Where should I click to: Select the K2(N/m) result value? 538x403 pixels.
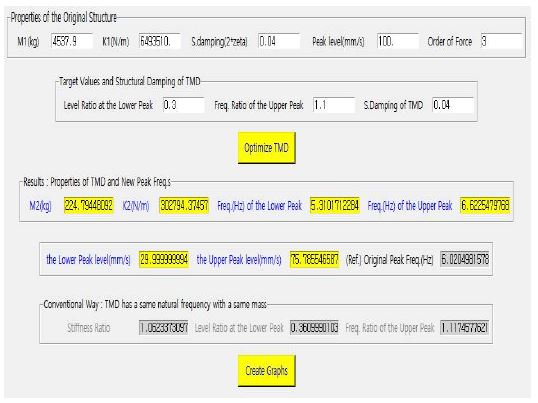tap(184, 205)
